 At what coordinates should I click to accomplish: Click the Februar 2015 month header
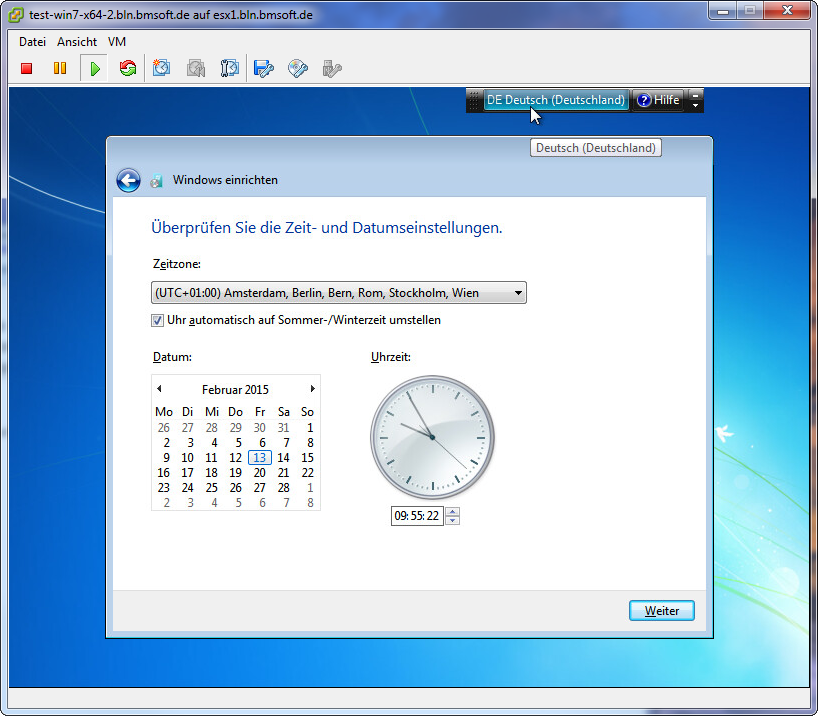pyautogui.click(x=235, y=390)
